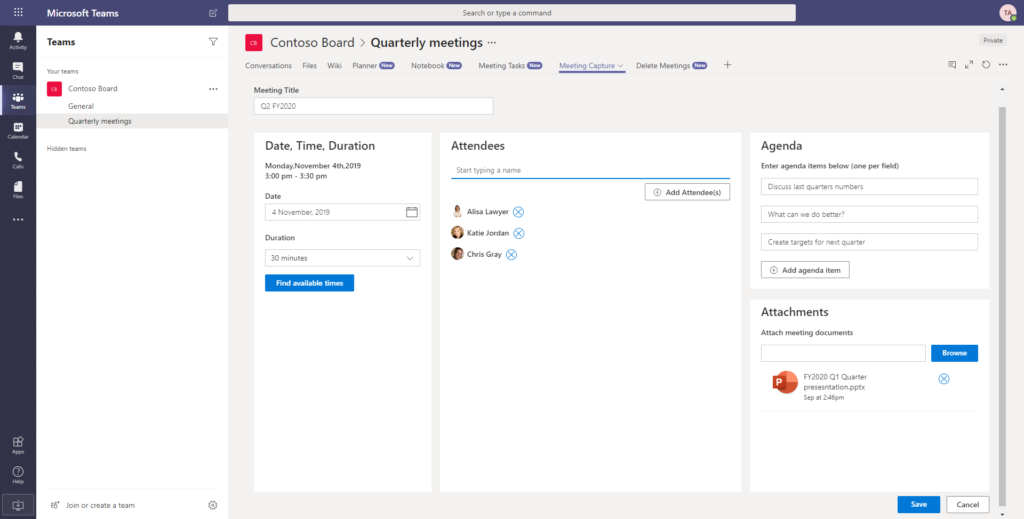Image resolution: width=1024 pixels, height=519 pixels.
Task: Click the Your teams heading
Action: [63, 72]
